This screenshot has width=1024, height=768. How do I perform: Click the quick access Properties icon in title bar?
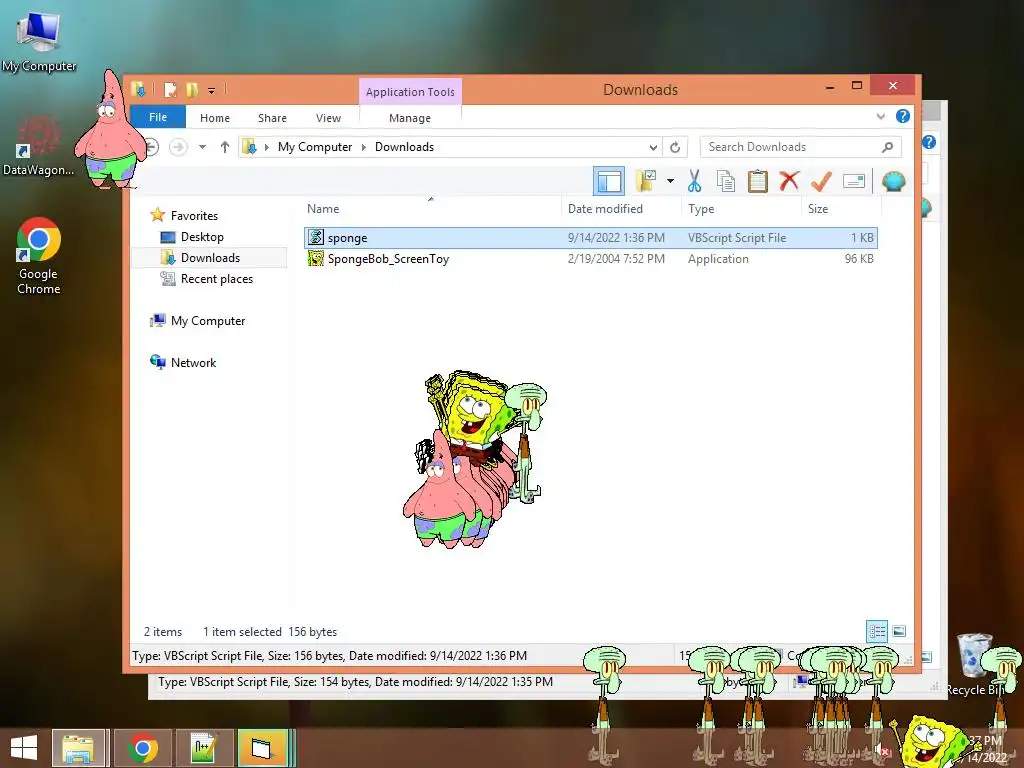(x=170, y=89)
